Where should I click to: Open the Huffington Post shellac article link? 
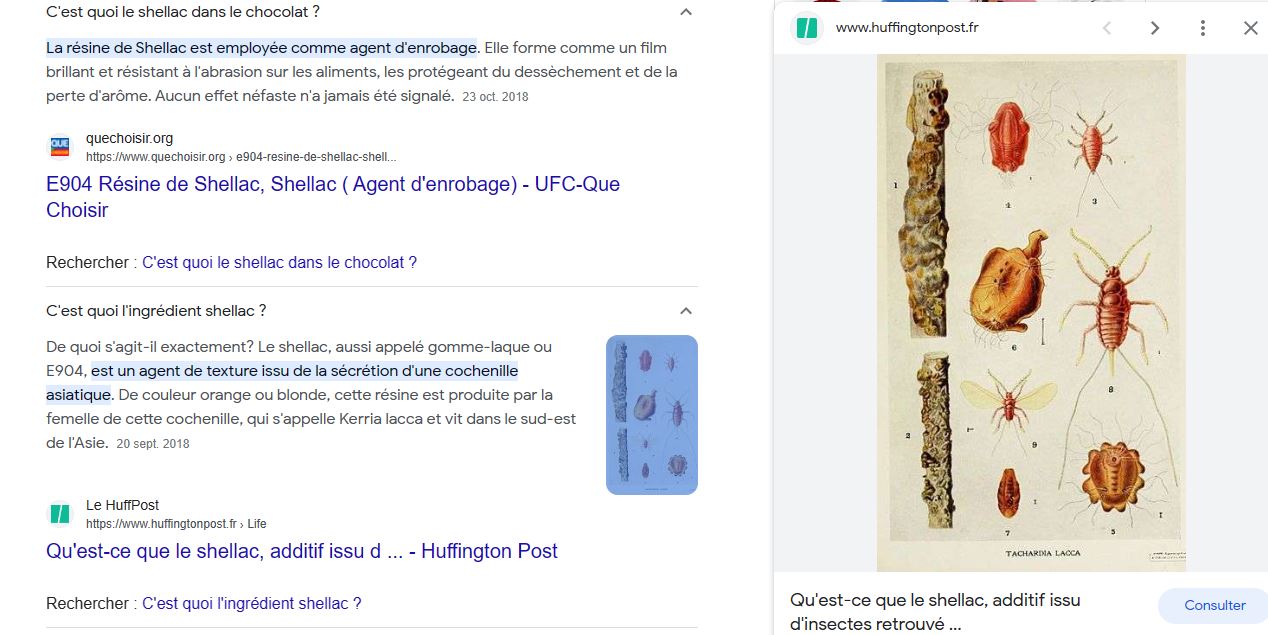[302, 551]
